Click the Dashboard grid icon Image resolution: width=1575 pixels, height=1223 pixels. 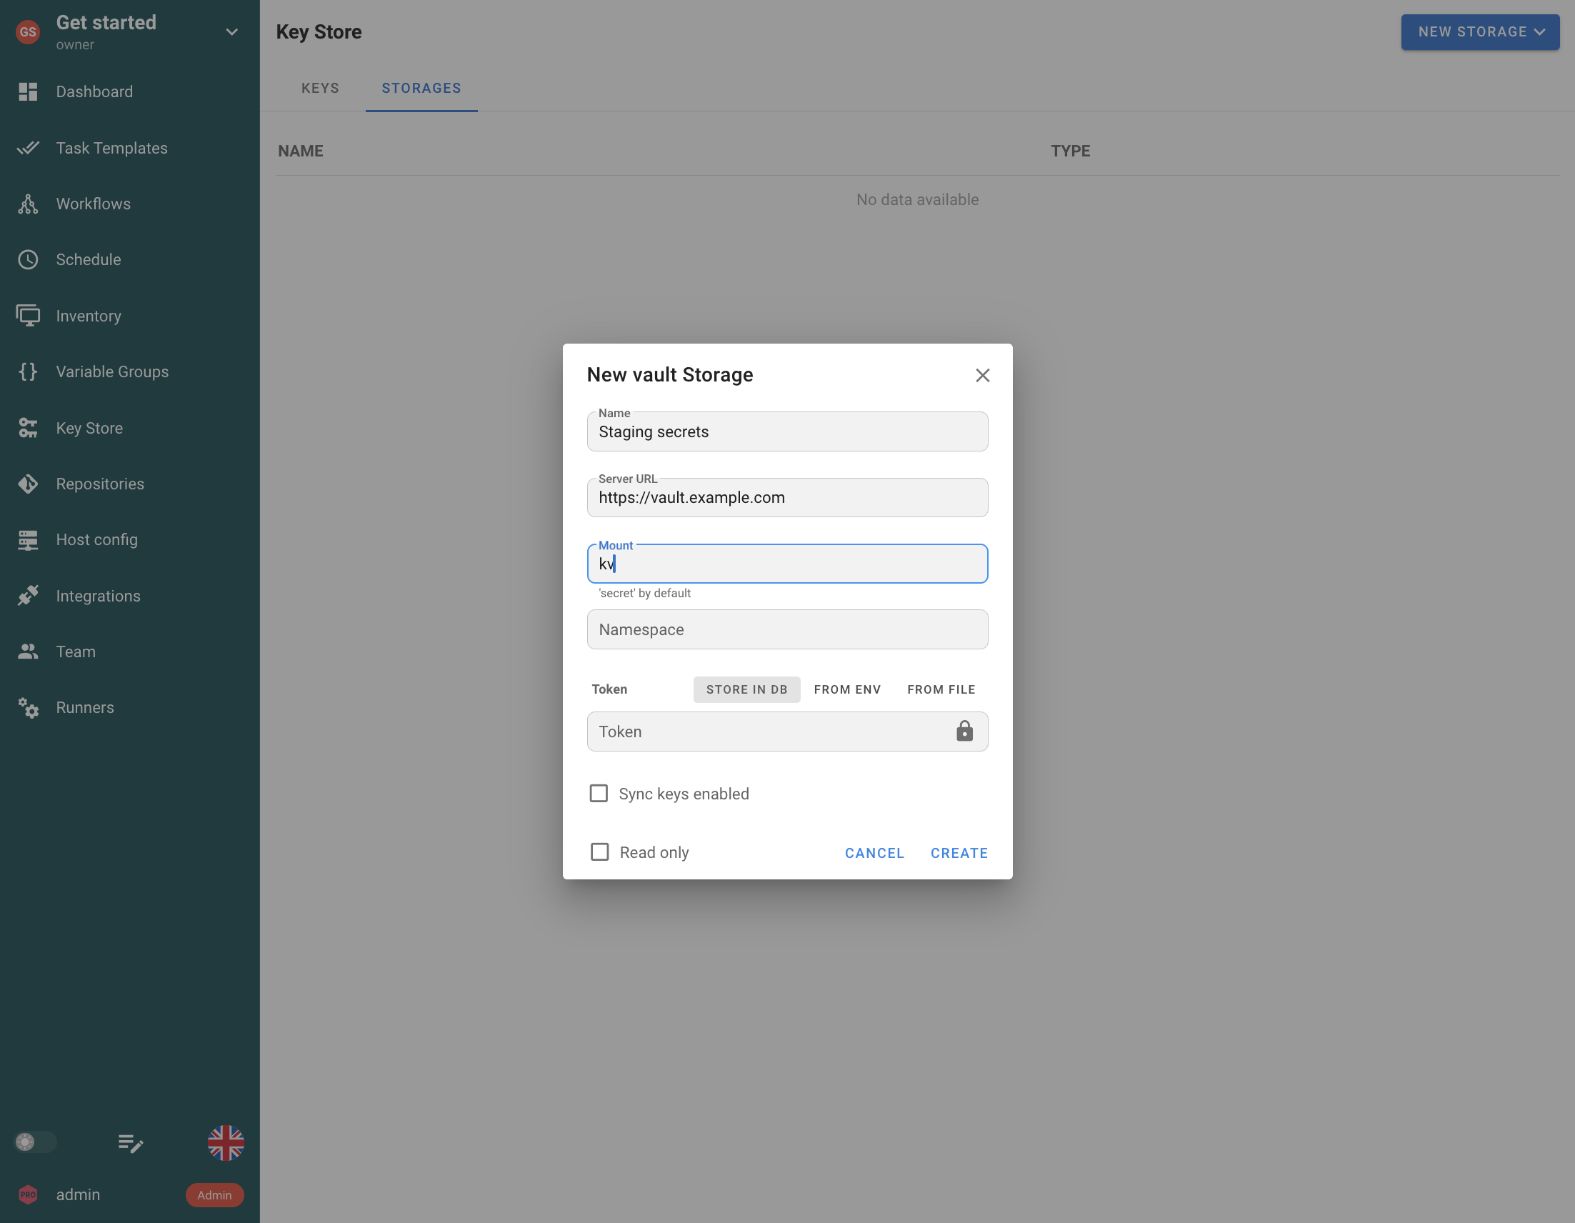coord(28,92)
